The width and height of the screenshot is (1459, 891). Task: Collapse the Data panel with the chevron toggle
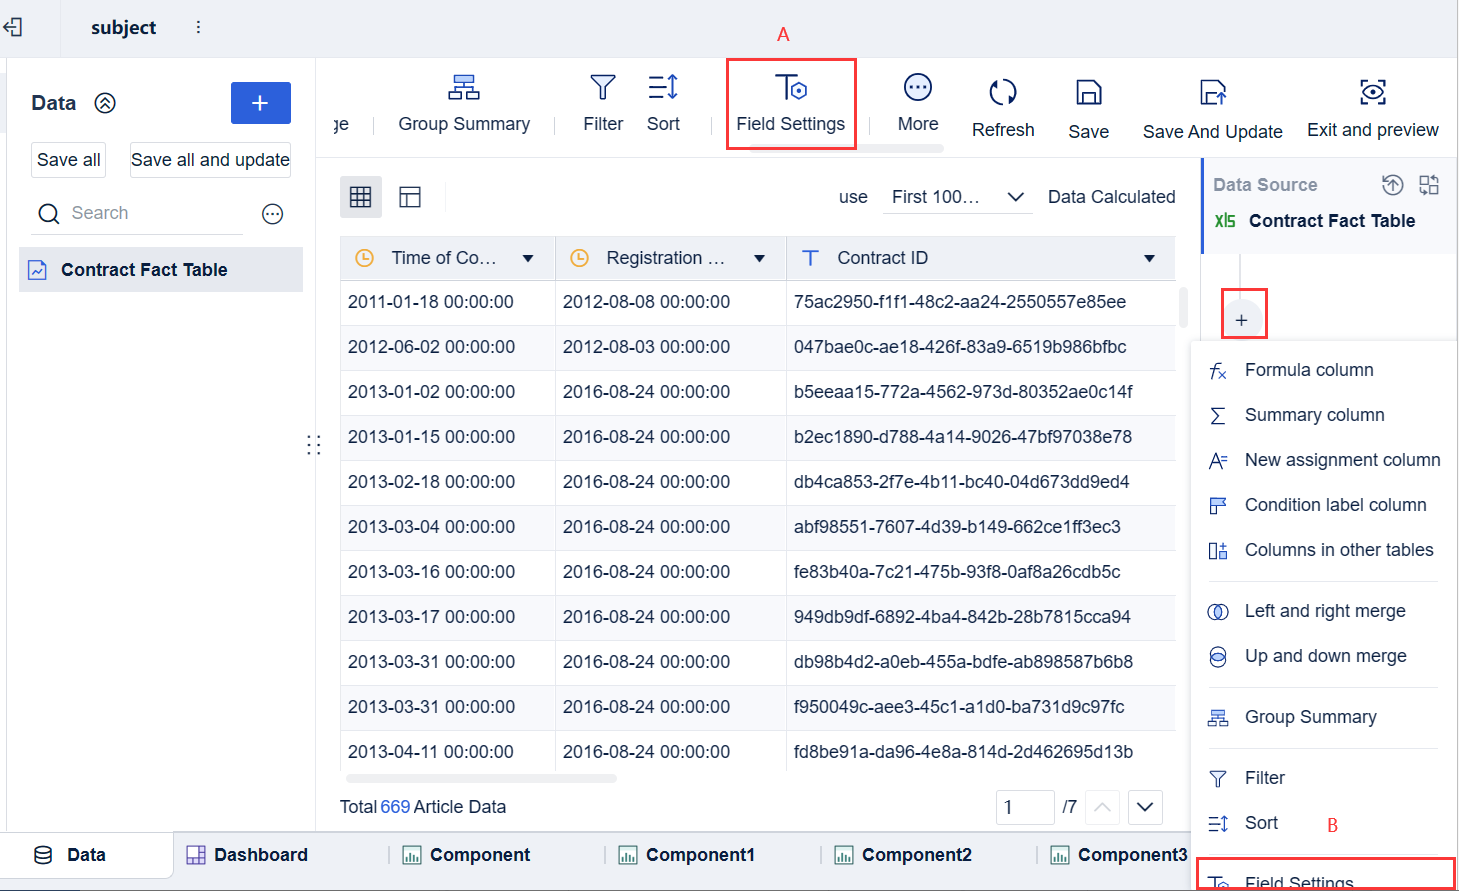[x=104, y=103]
